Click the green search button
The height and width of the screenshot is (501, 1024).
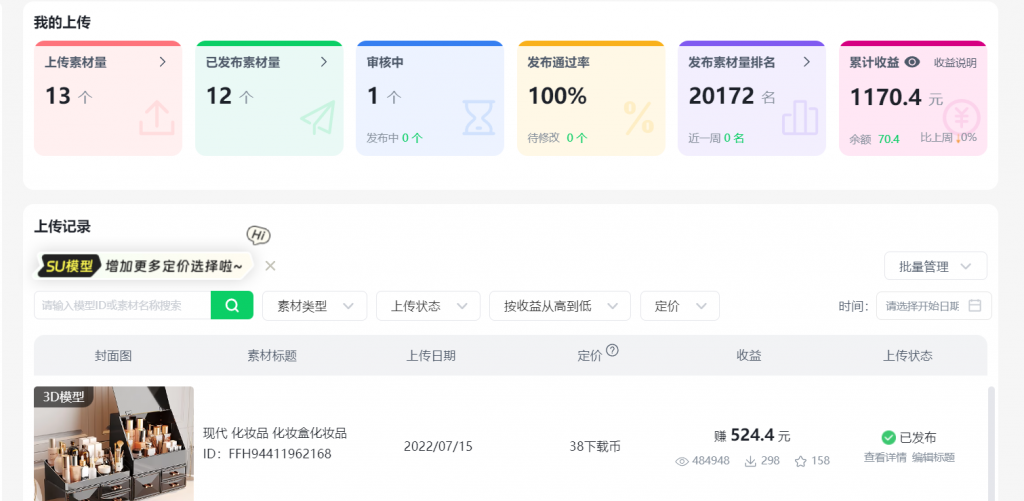tap(232, 305)
